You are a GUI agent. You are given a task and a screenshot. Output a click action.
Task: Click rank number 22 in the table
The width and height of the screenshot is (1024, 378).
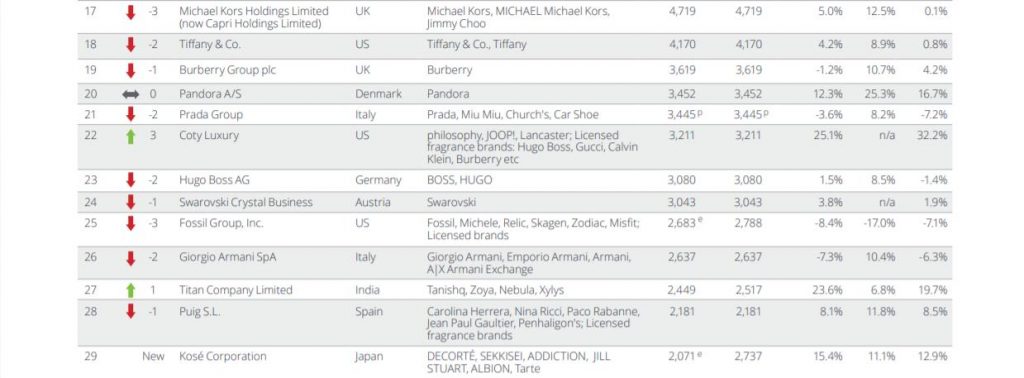pyautogui.click(x=91, y=135)
